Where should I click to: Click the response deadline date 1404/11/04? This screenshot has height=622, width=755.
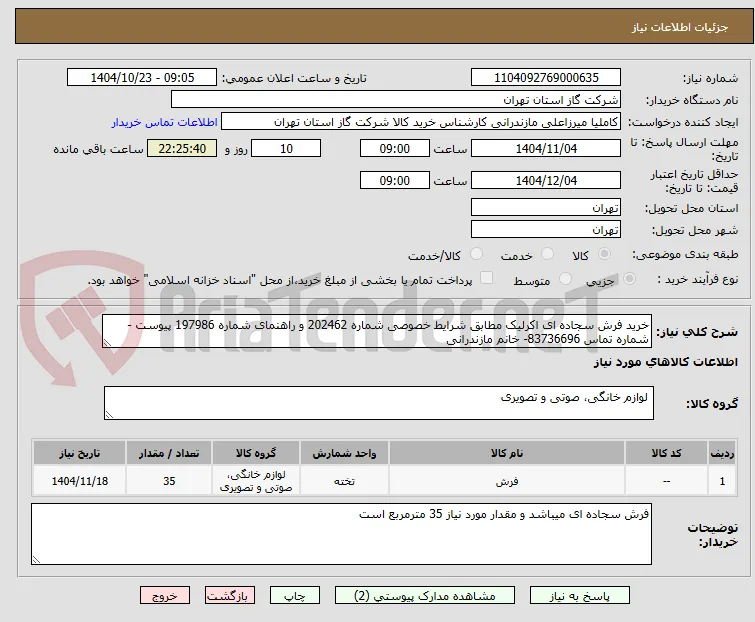[546, 148]
